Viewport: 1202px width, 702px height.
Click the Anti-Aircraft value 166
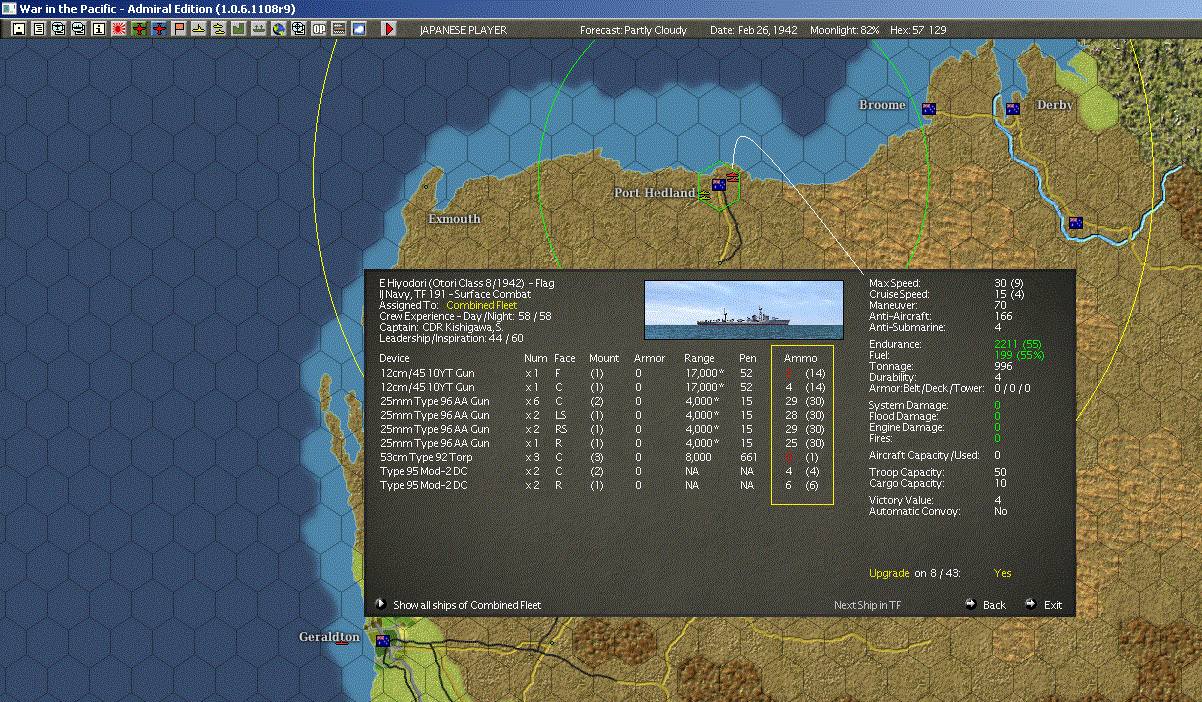click(1003, 316)
